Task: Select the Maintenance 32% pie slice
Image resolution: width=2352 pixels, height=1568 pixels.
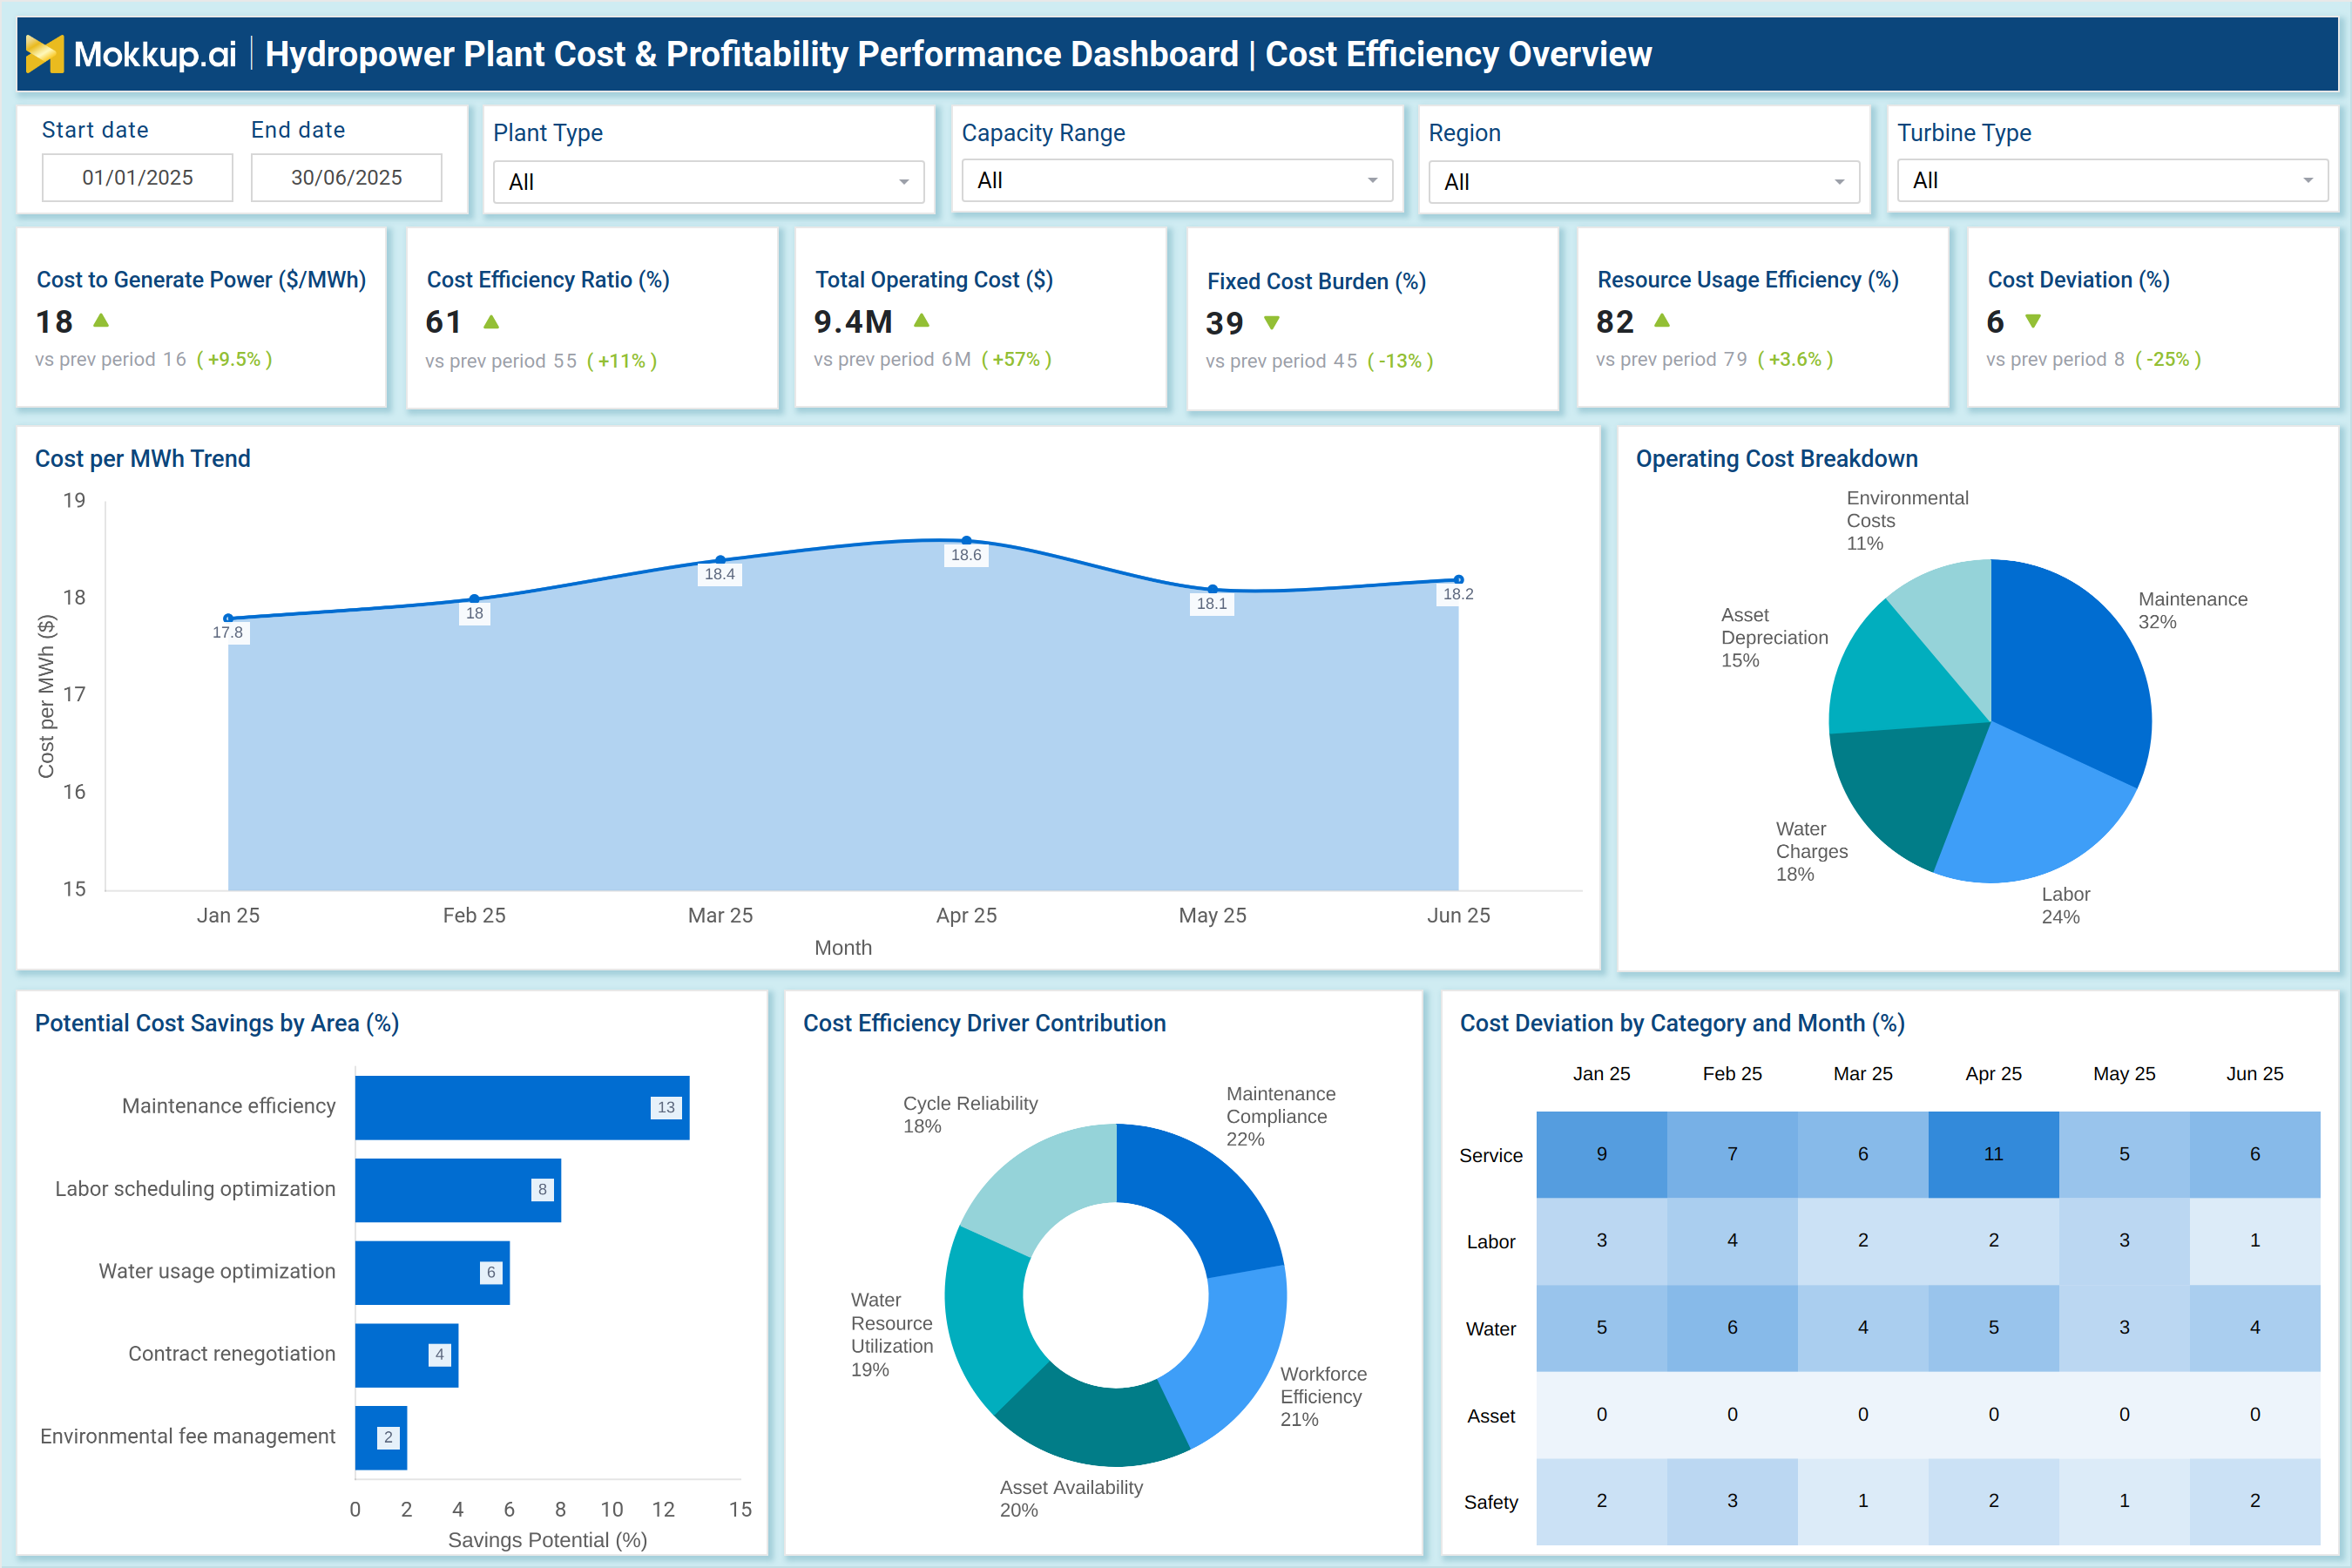Action: point(2070,670)
